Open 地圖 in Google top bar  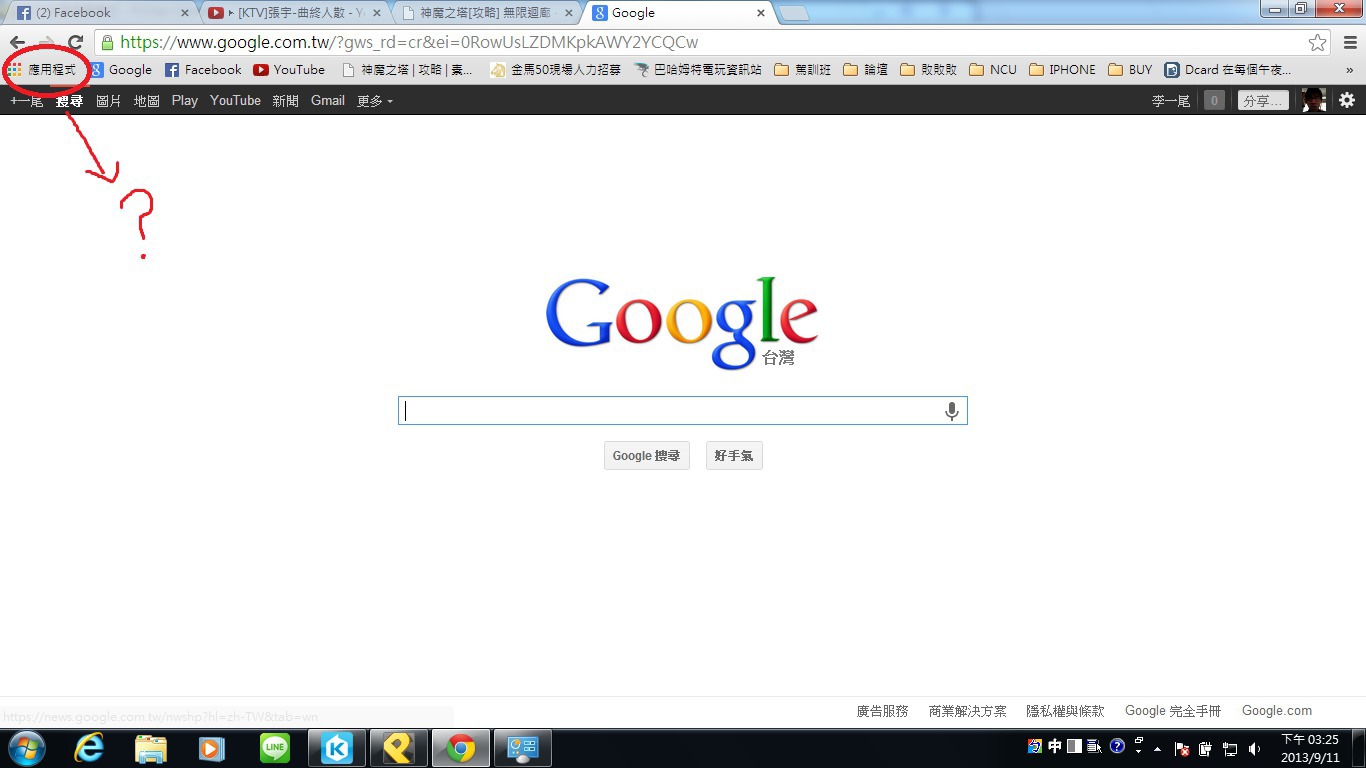pyautogui.click(x=147, y=100)
